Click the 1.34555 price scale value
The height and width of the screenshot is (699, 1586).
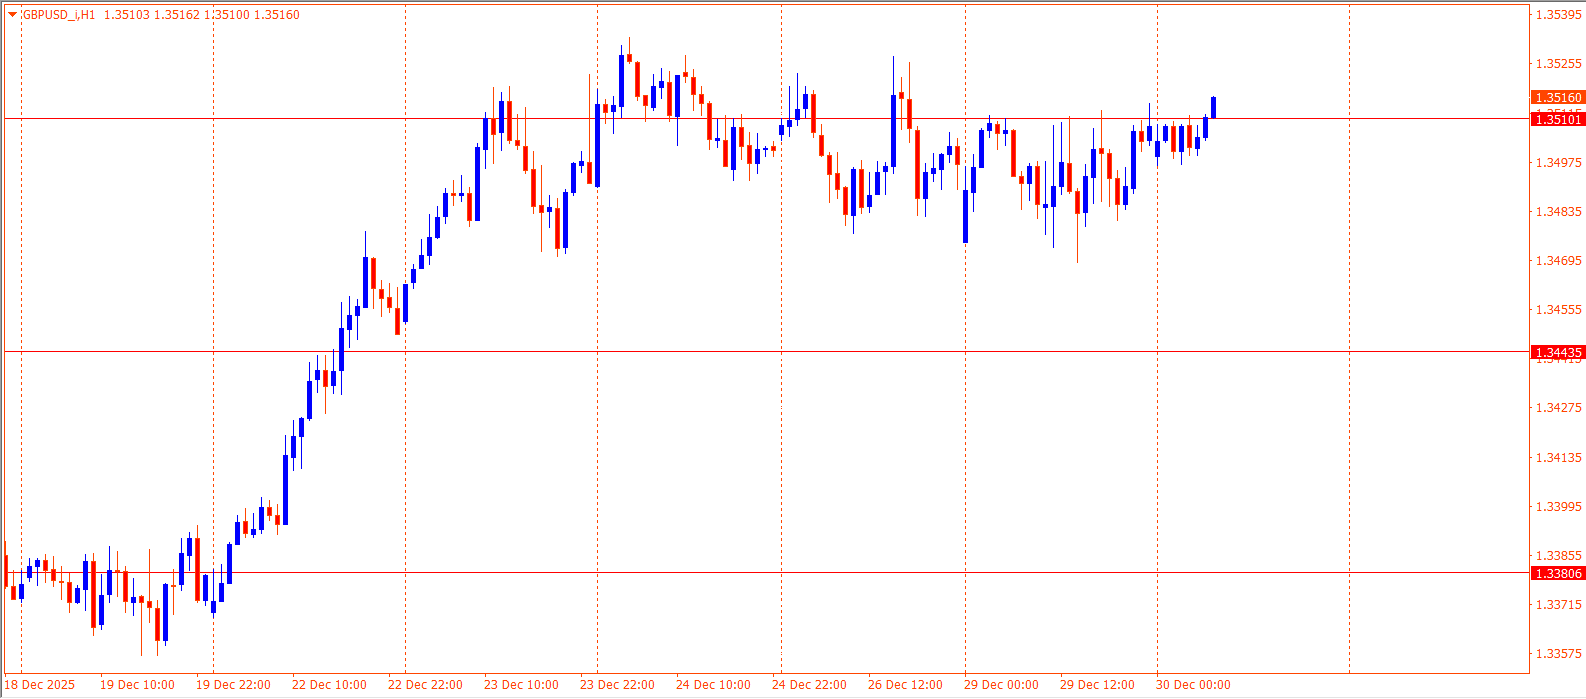[1558, 309]
